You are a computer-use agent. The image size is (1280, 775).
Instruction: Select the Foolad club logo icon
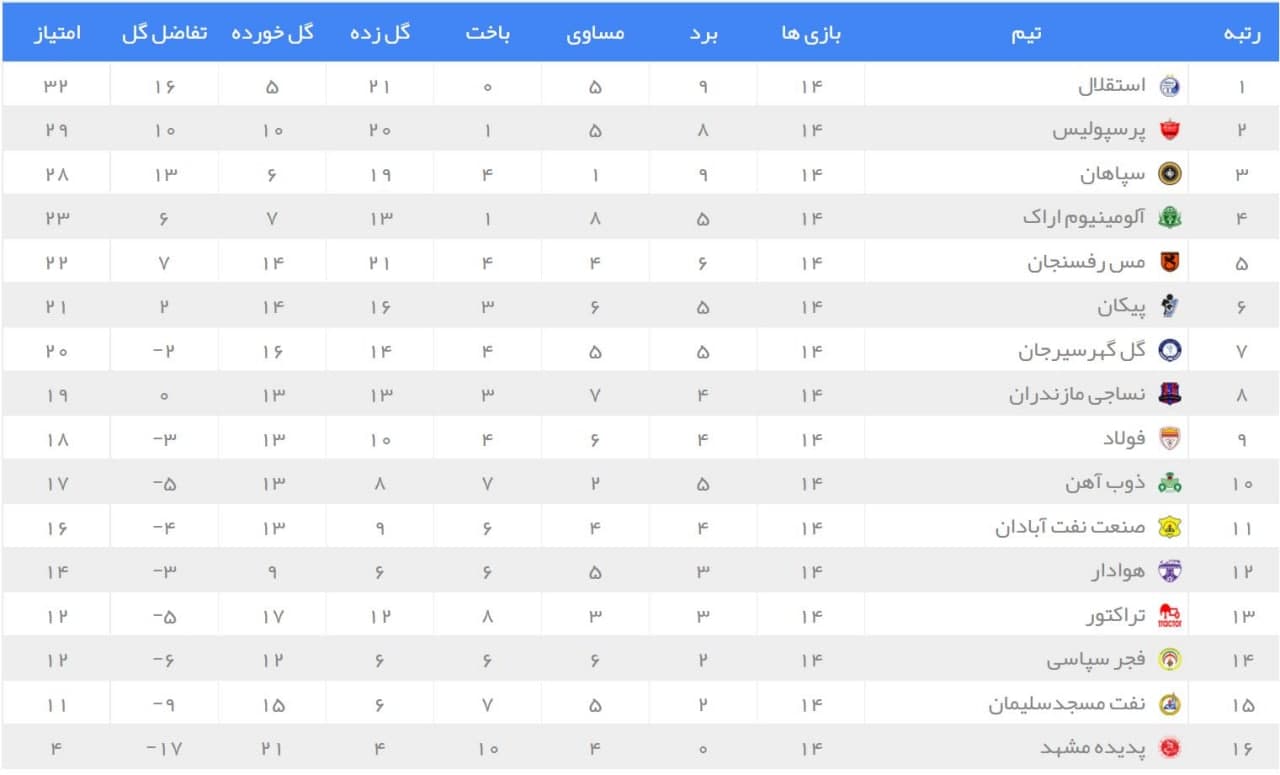click(x=1169, y=439)
